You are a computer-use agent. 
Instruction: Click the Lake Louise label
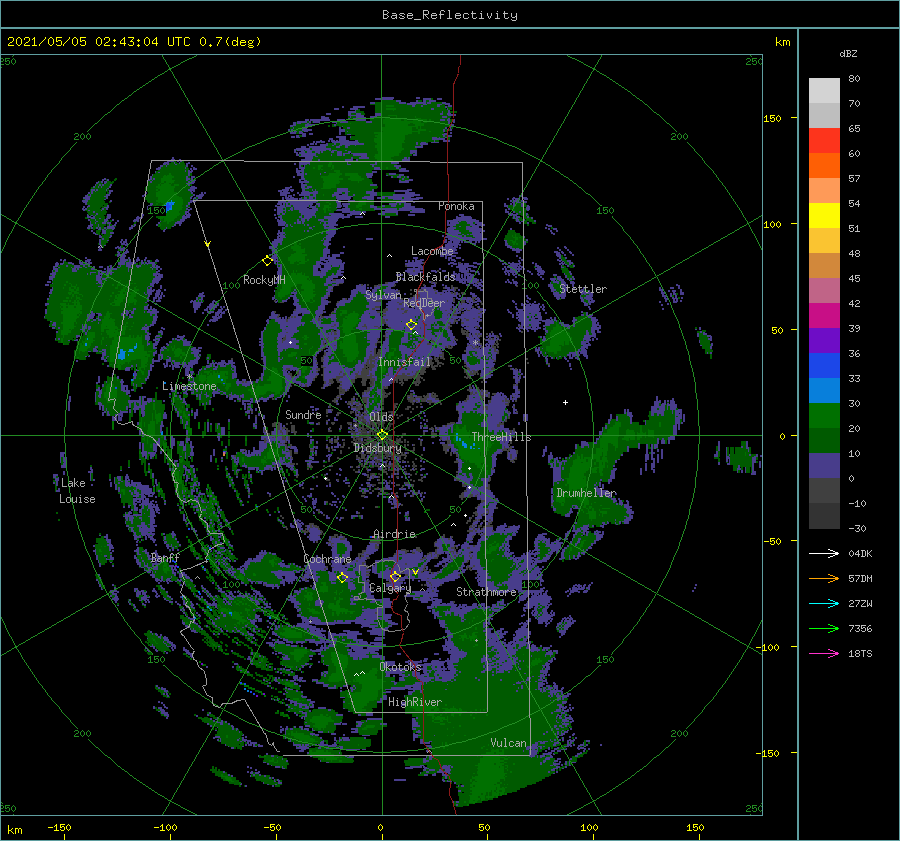[x=77, y=491]
